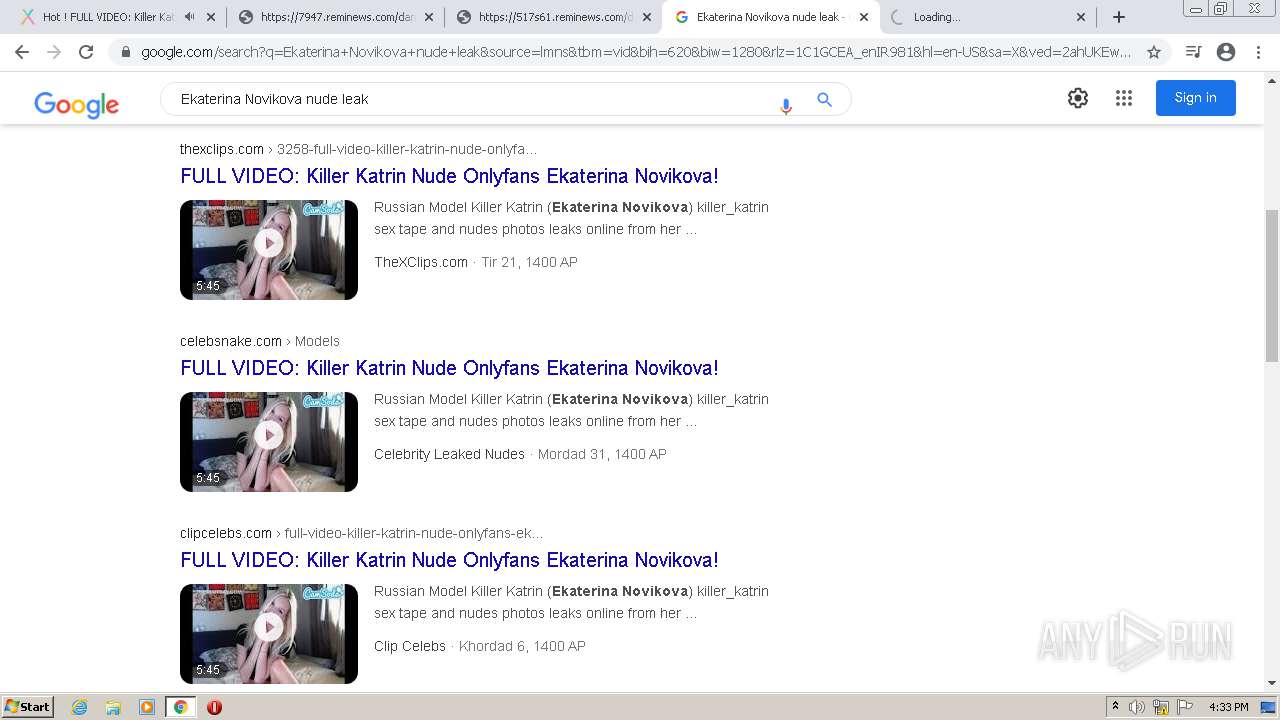Show hidden system tray icons
This screenshot has height=720, width=1280.
1115,707
